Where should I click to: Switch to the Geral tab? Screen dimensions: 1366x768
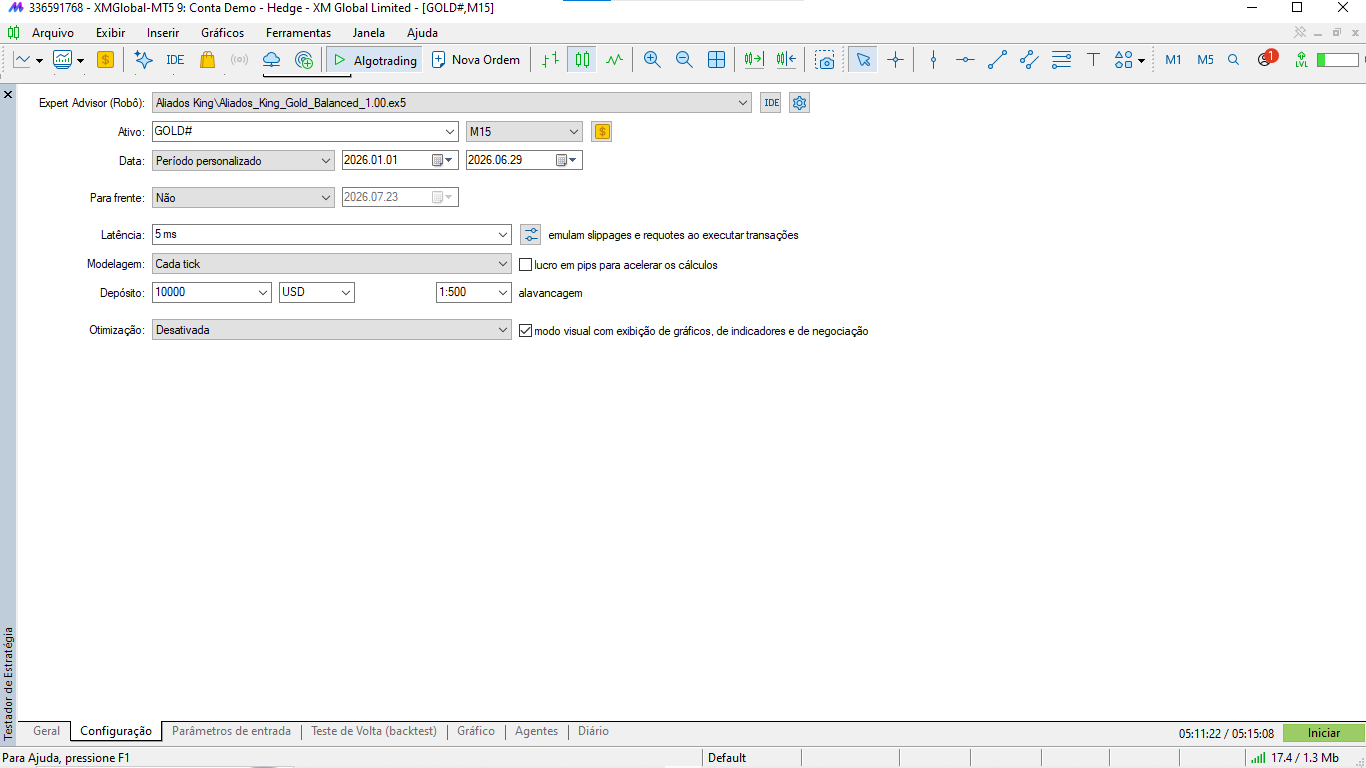point(46,731)
